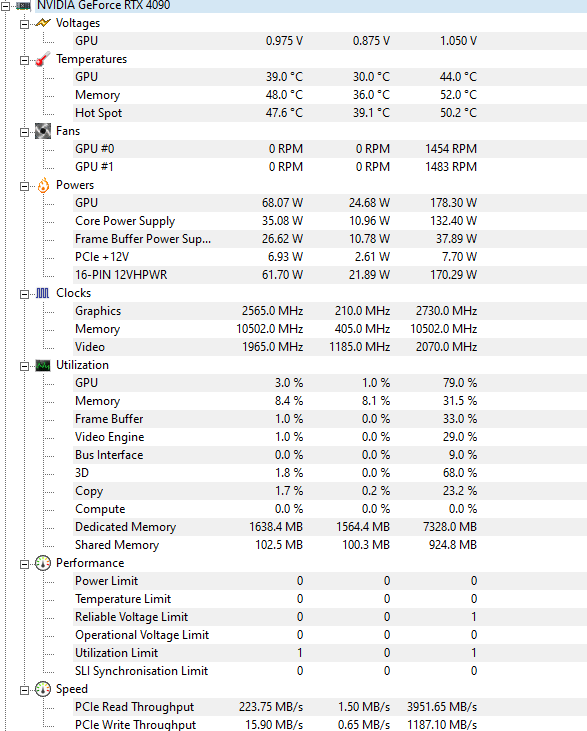Click the NVIDIA GeForce RTX 4090 card icon

[23, 6]
